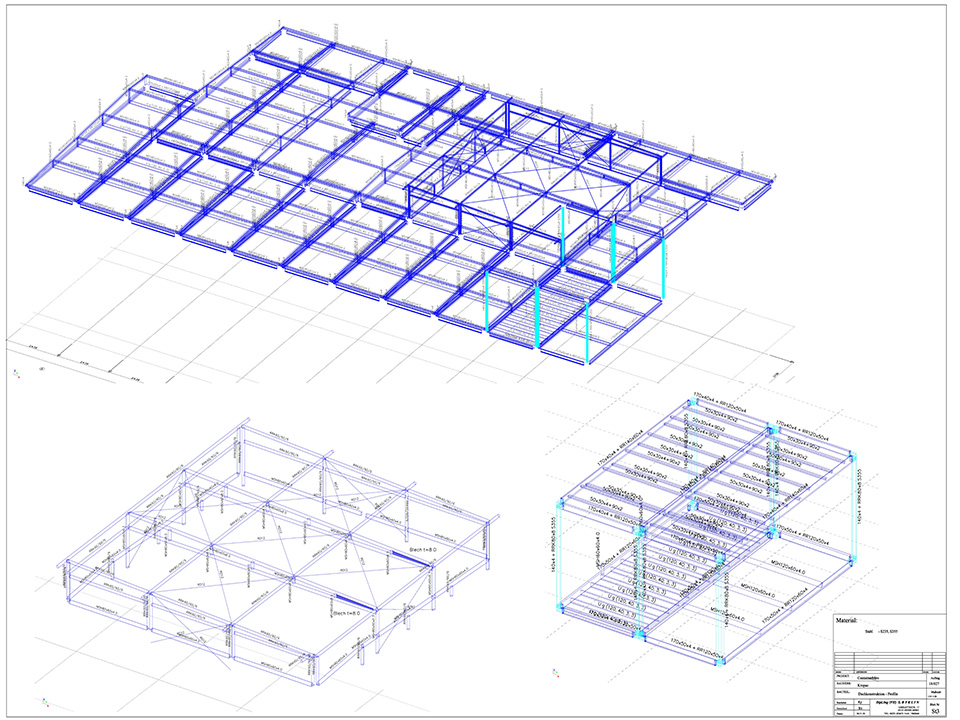960x720 pixels.
Task: Click the small circle marker beside top-view axis triad
Action: [41, 367]
